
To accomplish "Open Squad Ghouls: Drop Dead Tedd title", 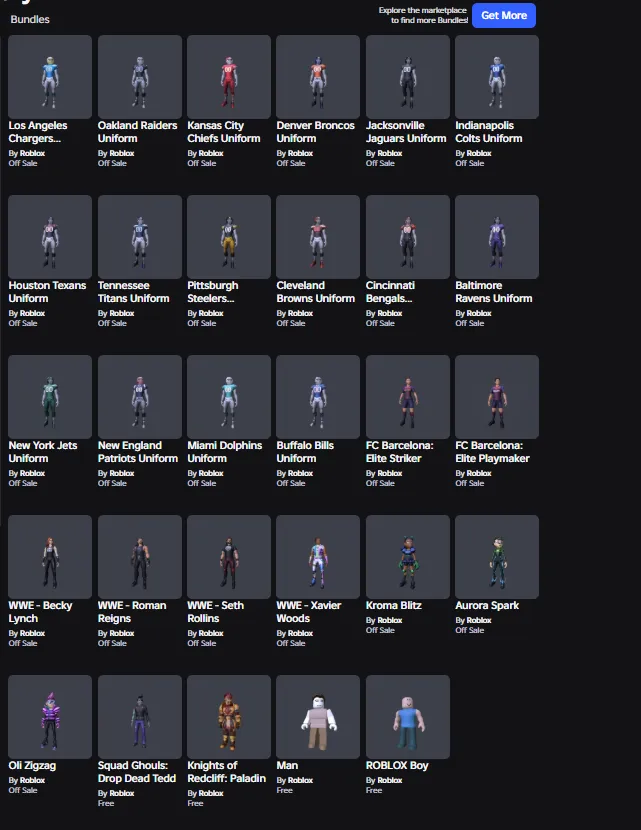I will coord(137,772).
